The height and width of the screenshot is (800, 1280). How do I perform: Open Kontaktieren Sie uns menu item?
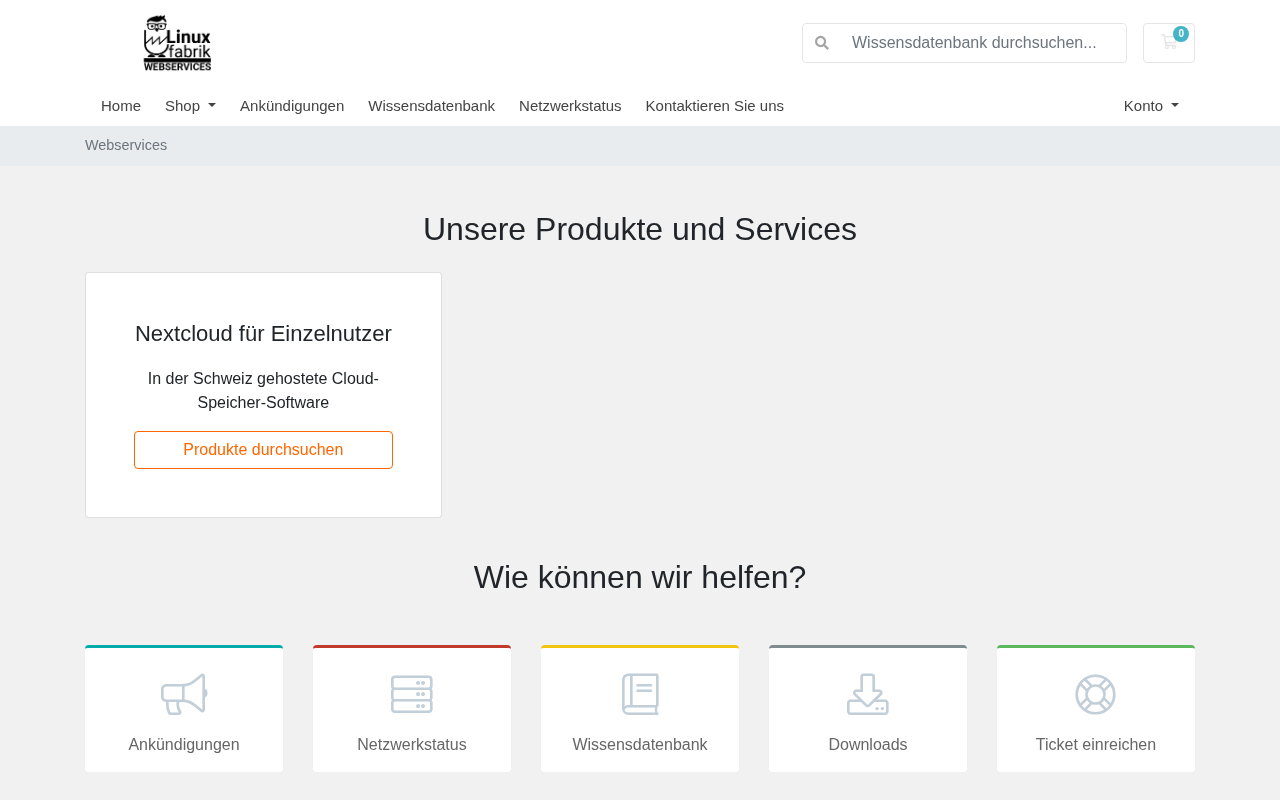click(715, 106)
